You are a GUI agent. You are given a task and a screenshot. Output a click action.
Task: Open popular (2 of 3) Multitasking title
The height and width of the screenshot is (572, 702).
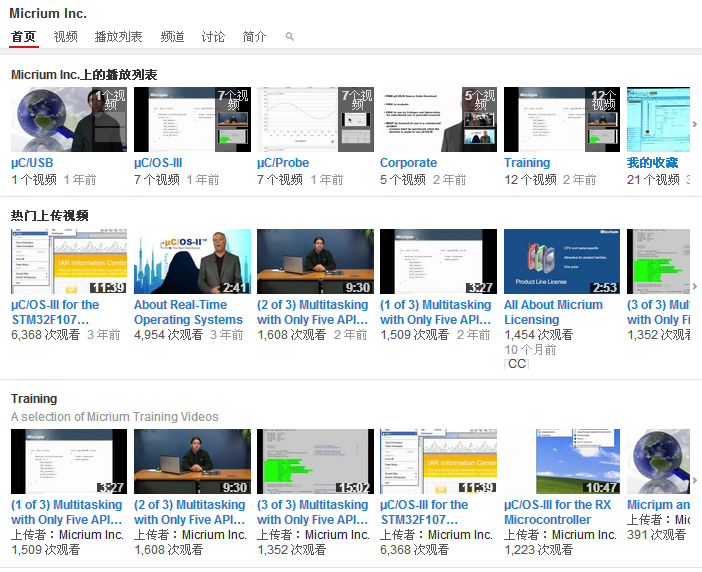pyautogui.click(x=312, y=312)
